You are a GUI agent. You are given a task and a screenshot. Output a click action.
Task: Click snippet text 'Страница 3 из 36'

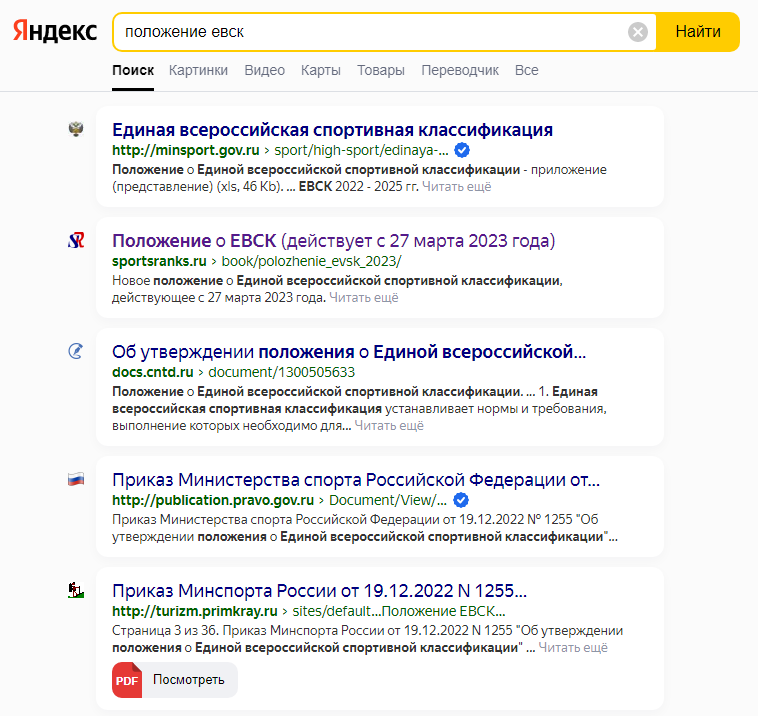165,630
